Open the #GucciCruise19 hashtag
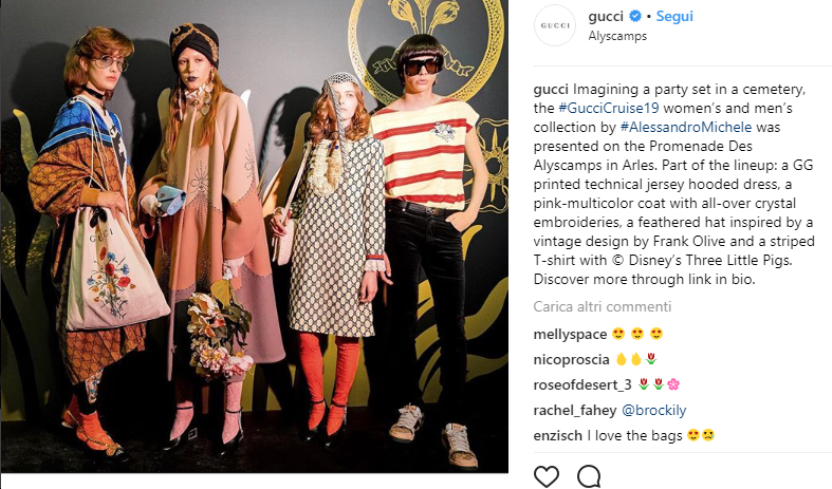Image resolution: width=832 pixels, height=489 pixels. click(609, 108)
